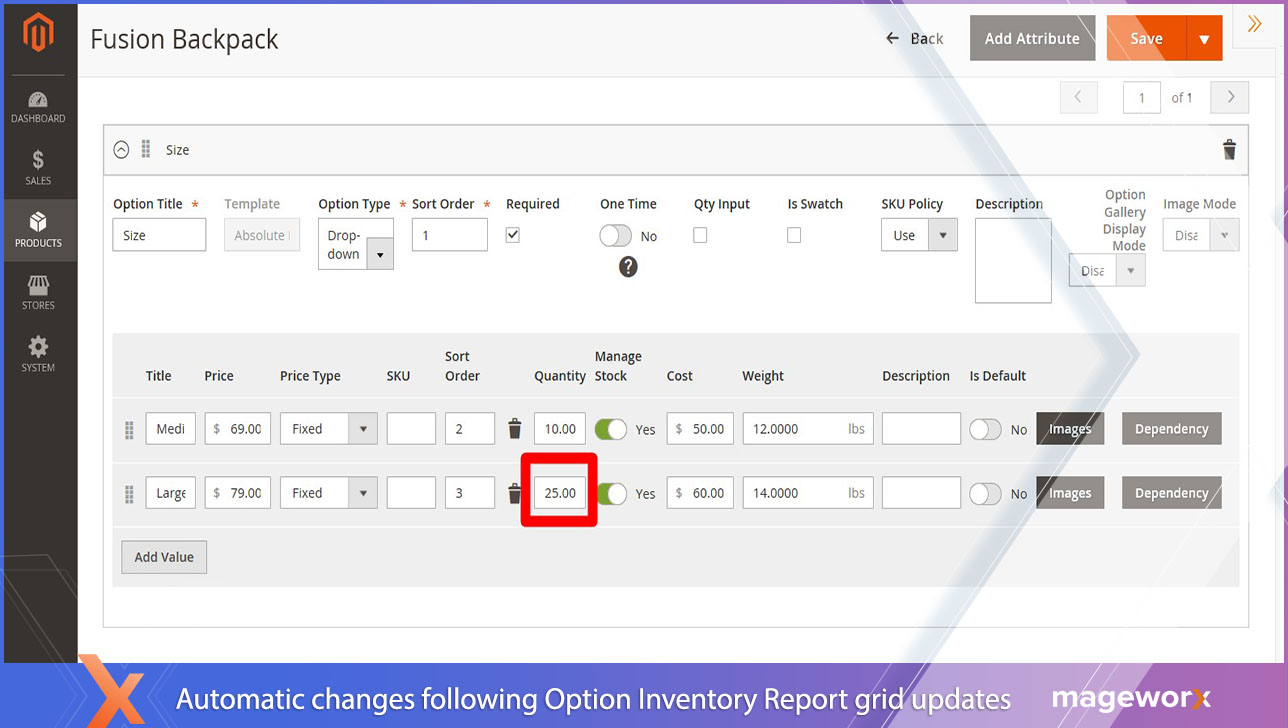Enable Is Default for the Medi row
Screen dimensions: 1288x728
point(985,428)
